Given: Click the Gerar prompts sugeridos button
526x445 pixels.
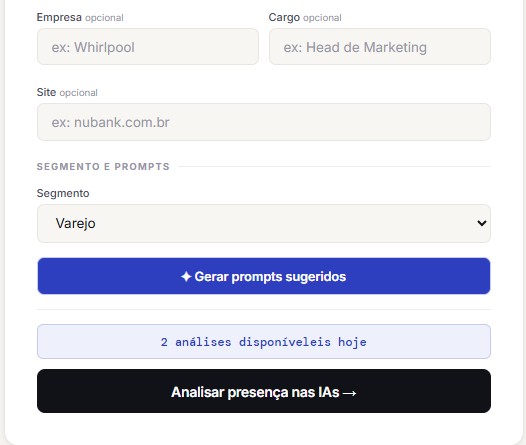Looking at the screenshot, I should tap(264, 276).
